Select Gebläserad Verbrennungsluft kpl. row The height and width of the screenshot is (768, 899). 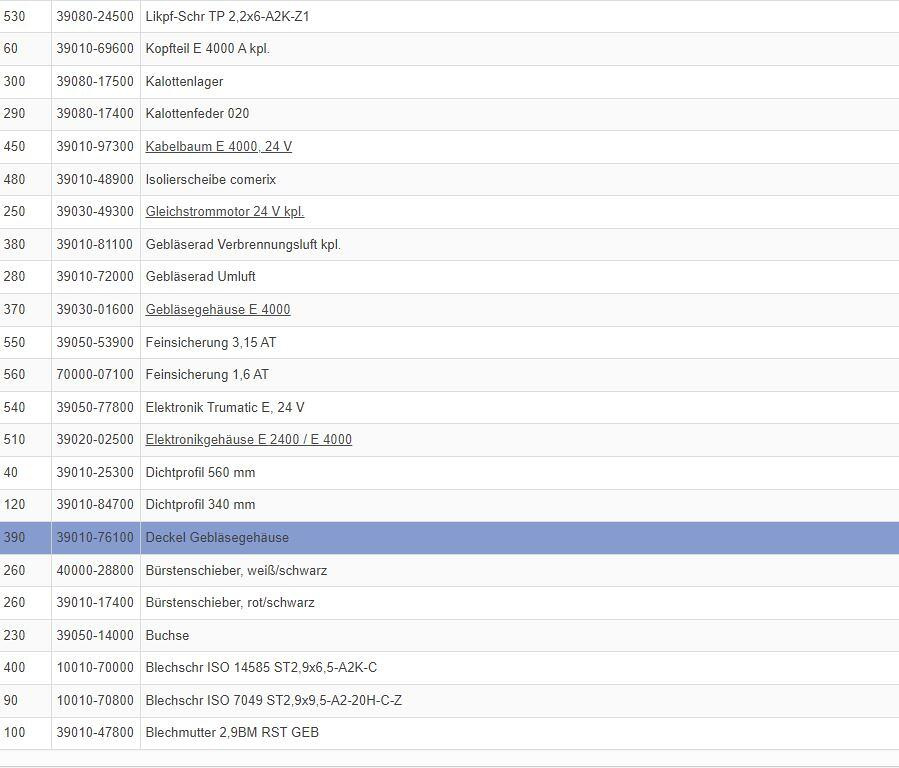pyautogui.click(x=243, y=245)
